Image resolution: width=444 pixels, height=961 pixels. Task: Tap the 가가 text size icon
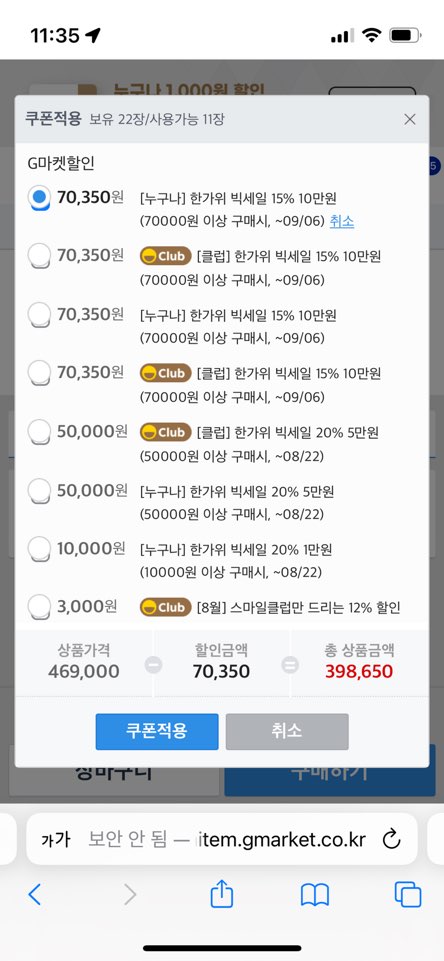pos(56,840)
